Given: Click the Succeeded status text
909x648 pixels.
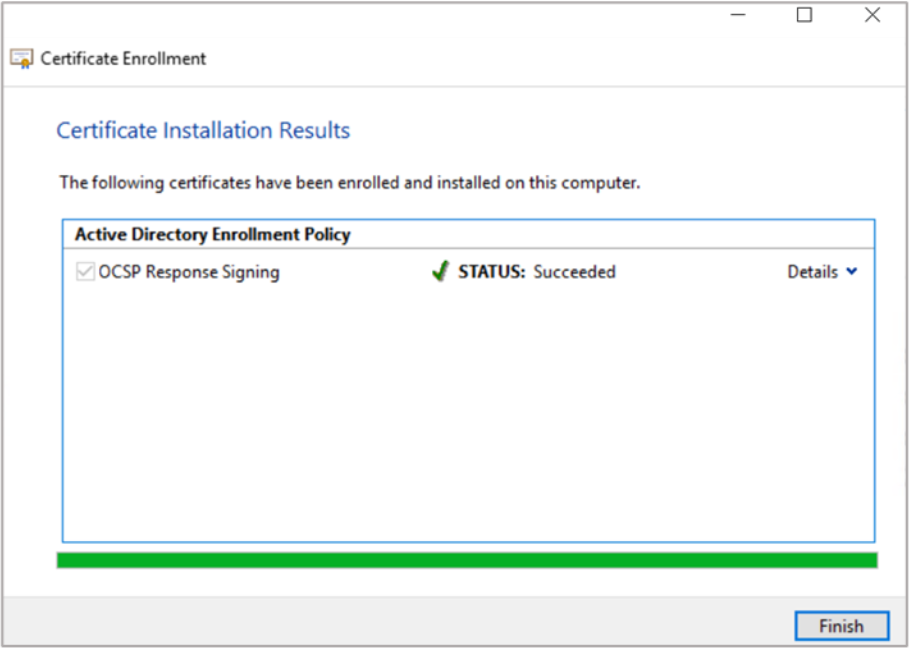Looking at the screenshot, I should click(574, 272).
